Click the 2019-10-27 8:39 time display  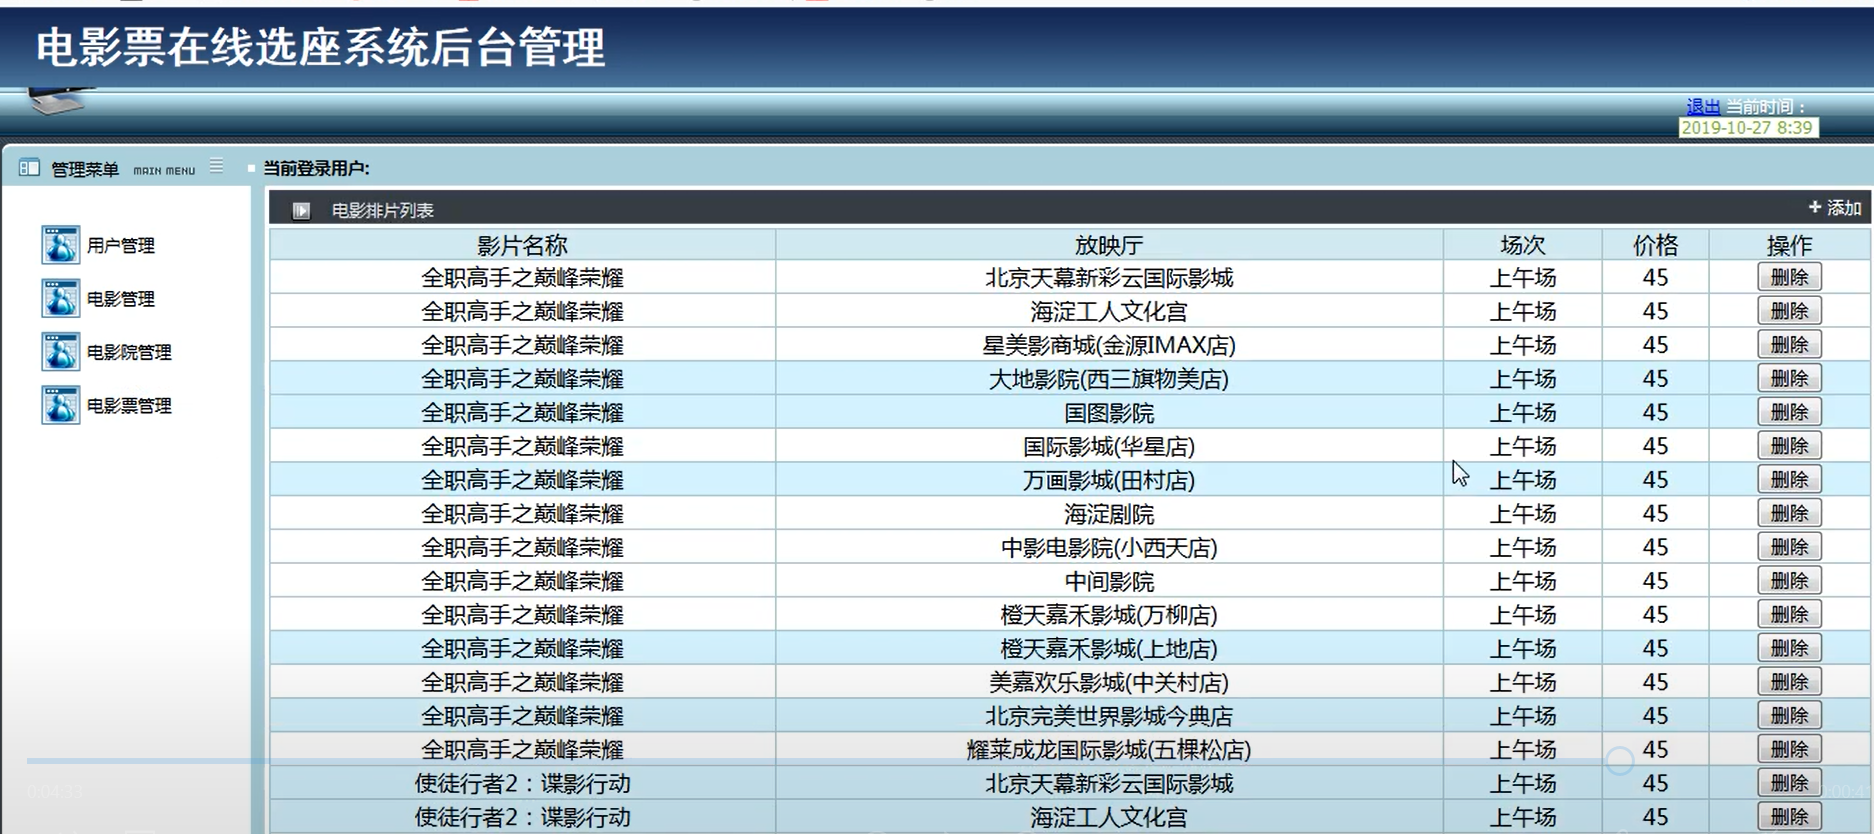1747,127
